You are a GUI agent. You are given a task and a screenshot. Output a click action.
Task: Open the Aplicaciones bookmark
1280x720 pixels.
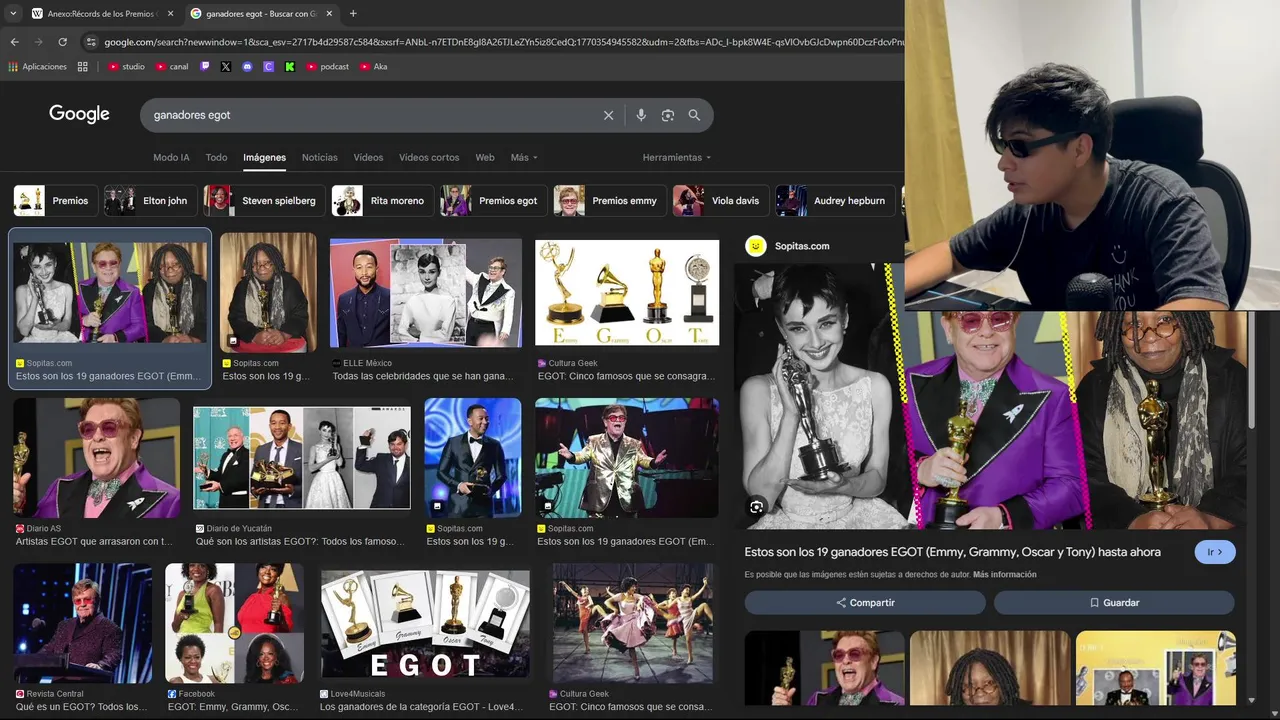point(38,67)
